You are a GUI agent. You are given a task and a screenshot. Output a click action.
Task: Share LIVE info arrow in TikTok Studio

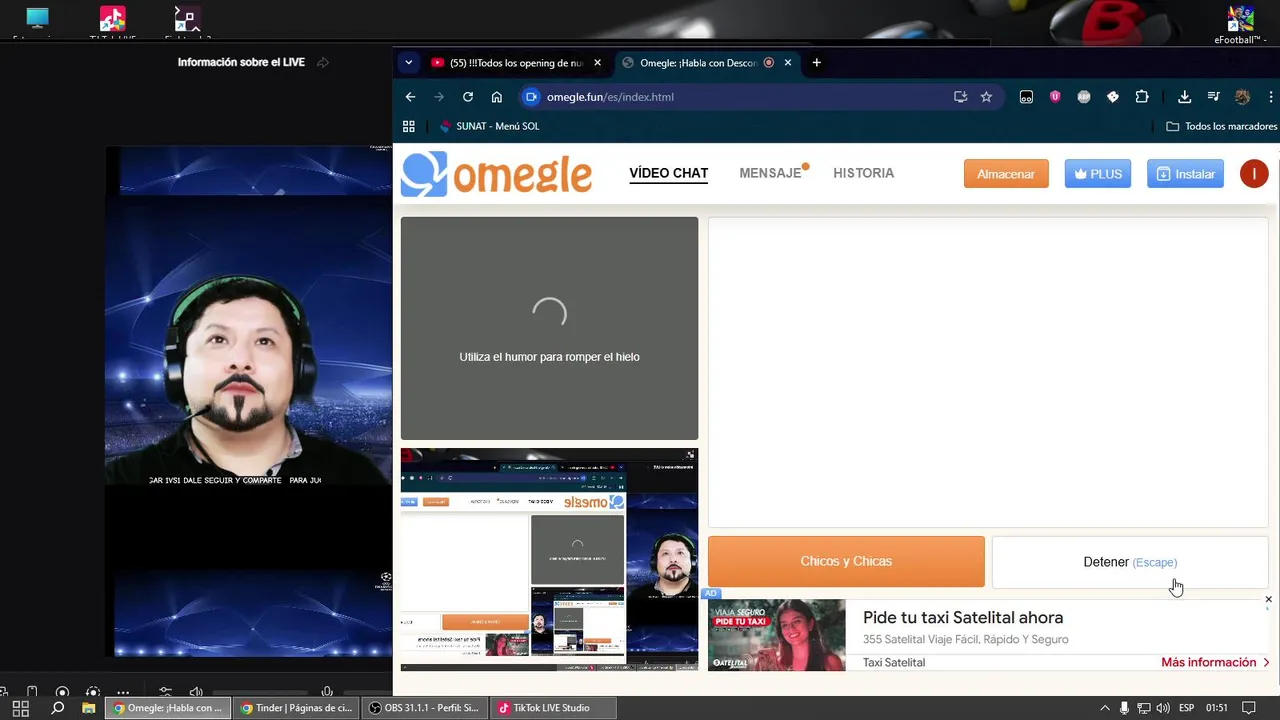coord(323,62)
